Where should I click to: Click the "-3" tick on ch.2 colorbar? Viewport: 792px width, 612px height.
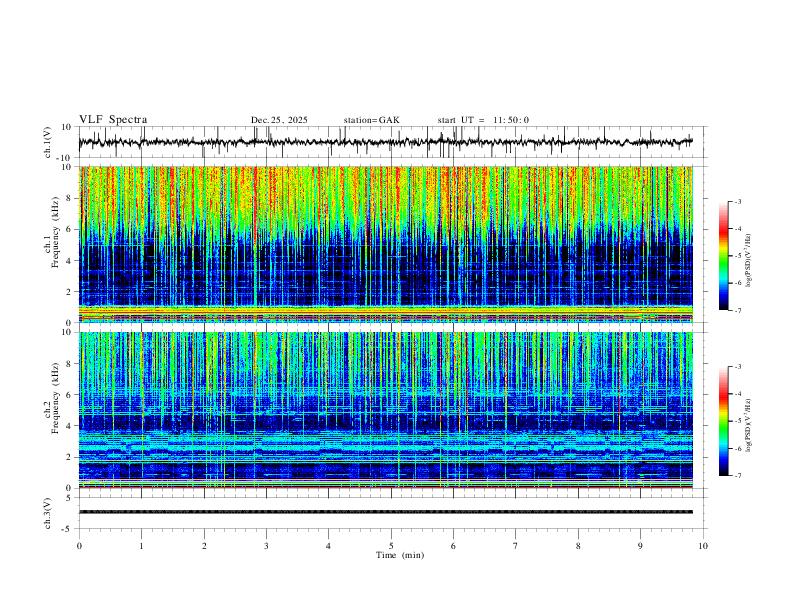[737, 367]
